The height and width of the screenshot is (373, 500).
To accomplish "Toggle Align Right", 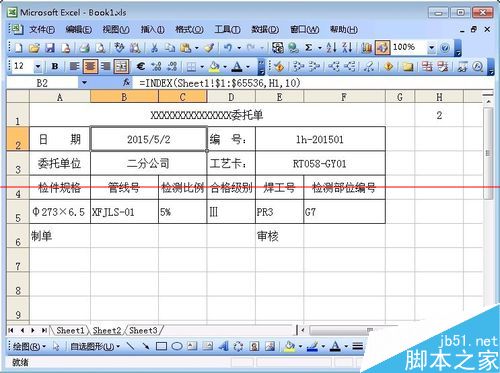I will [106, 67].
